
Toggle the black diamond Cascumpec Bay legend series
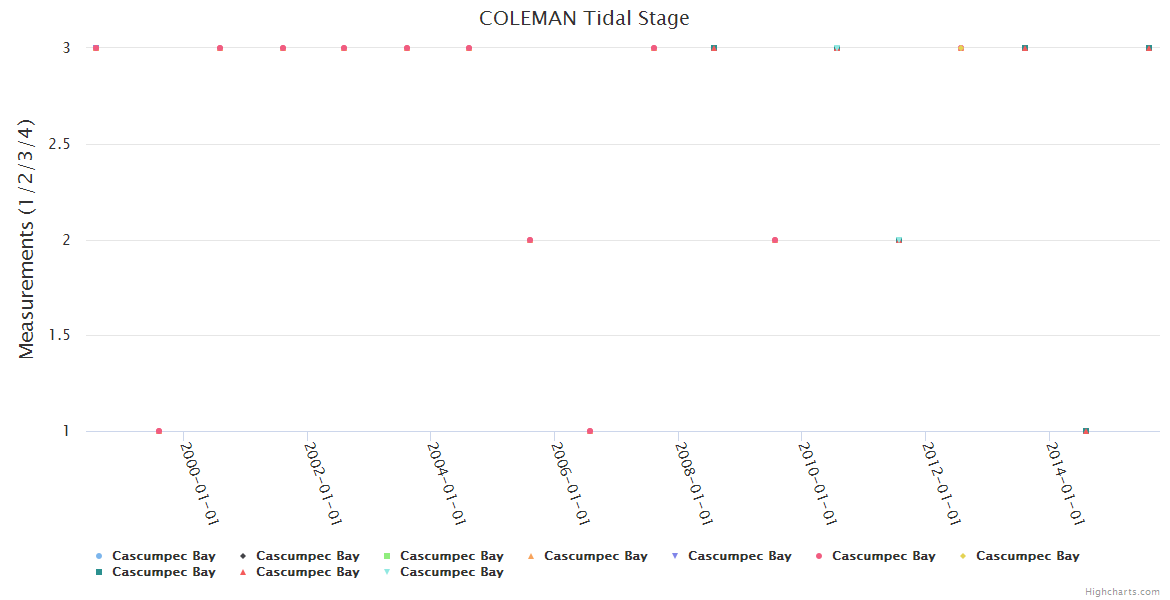pos(299,556)
